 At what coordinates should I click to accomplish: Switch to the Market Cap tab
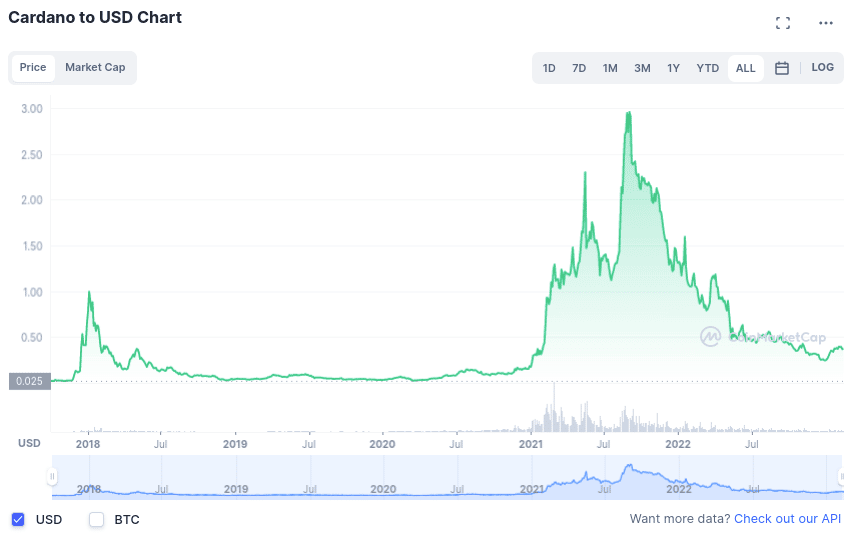95,68
